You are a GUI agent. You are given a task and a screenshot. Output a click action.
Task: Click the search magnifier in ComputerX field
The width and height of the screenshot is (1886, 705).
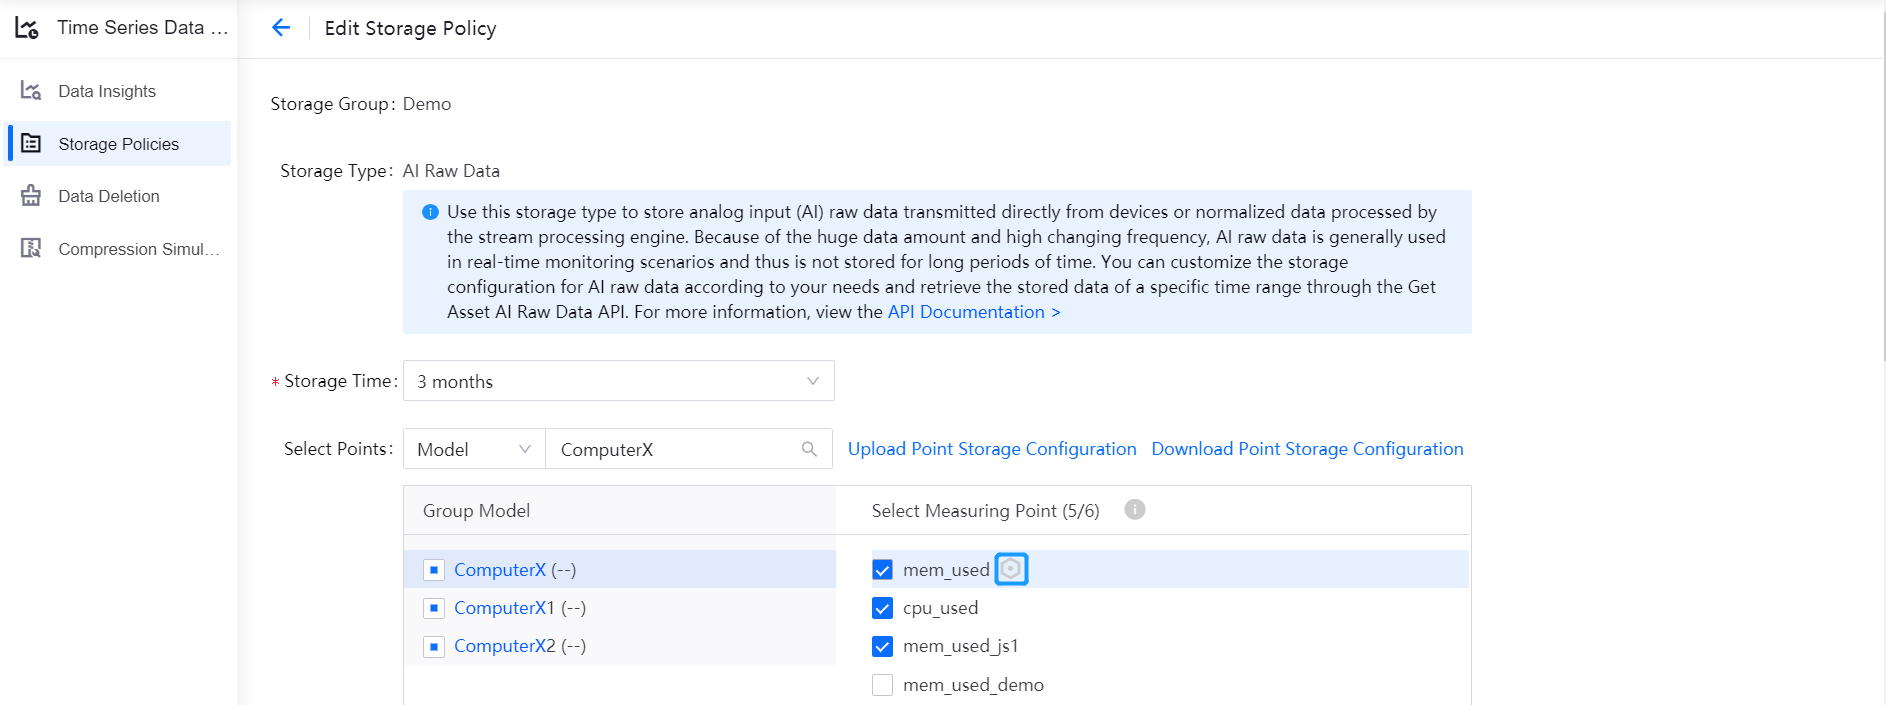tap(809, 449)
